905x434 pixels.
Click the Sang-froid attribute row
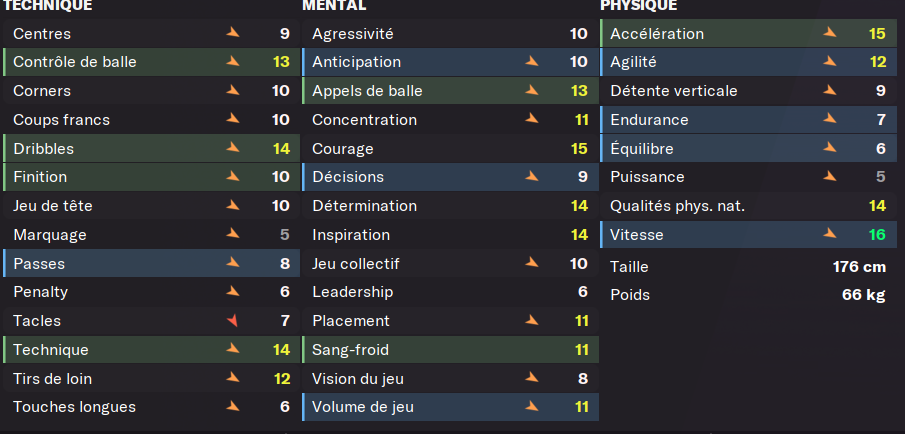coord(450,350)
